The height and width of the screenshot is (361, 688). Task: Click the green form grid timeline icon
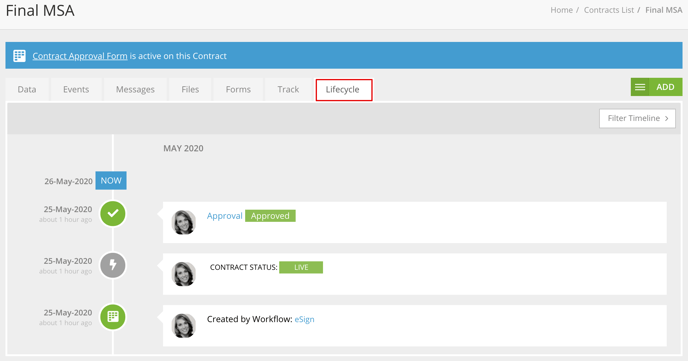point(113,317)
